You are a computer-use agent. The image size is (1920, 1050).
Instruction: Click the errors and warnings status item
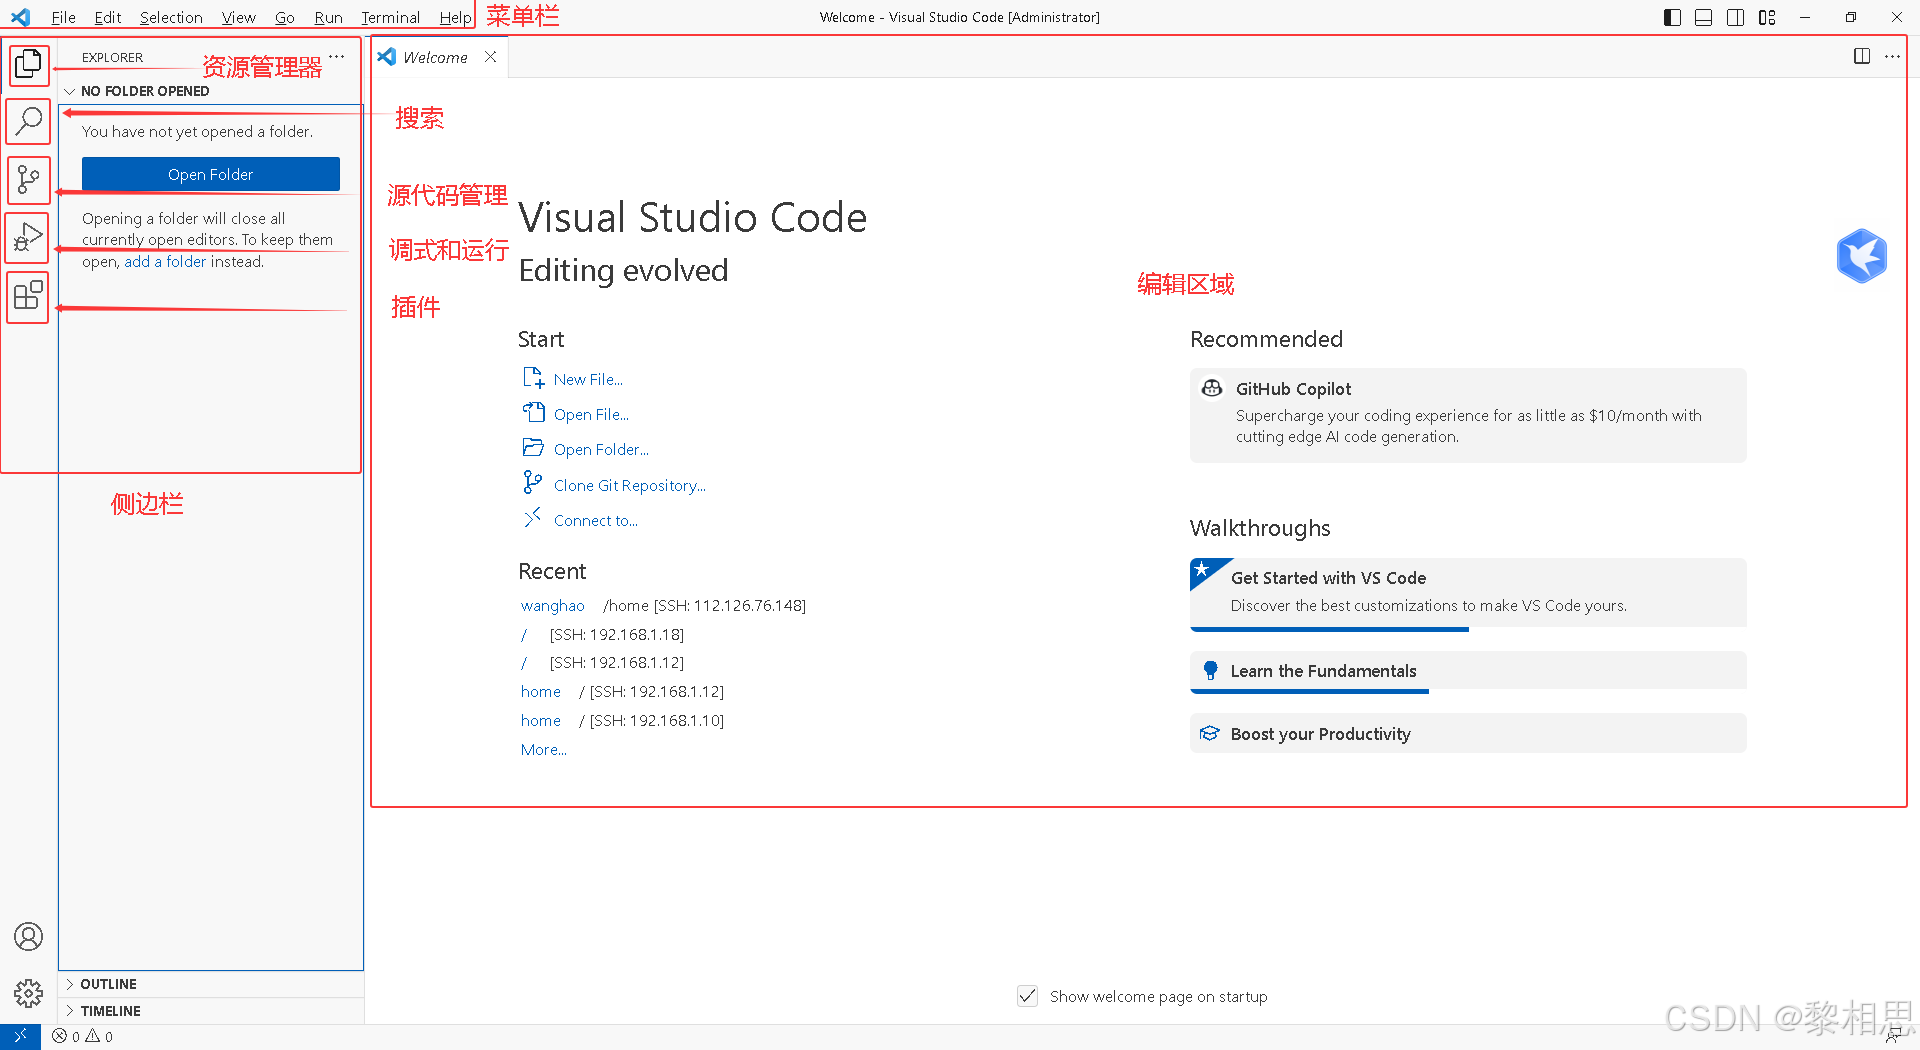(83, 1037)
